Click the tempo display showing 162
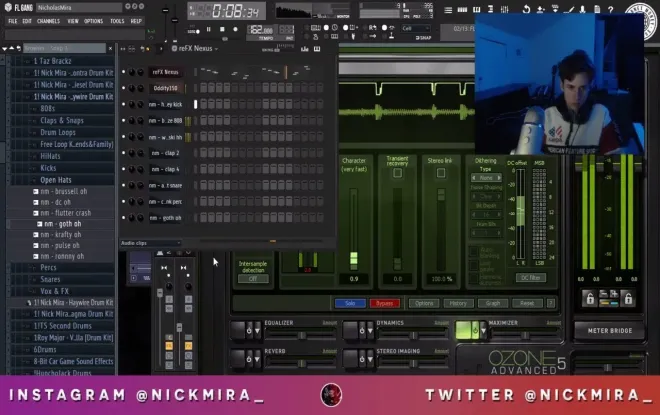Image resolution: width=660 pixels, height=415 pixels. tap(260, 30)
